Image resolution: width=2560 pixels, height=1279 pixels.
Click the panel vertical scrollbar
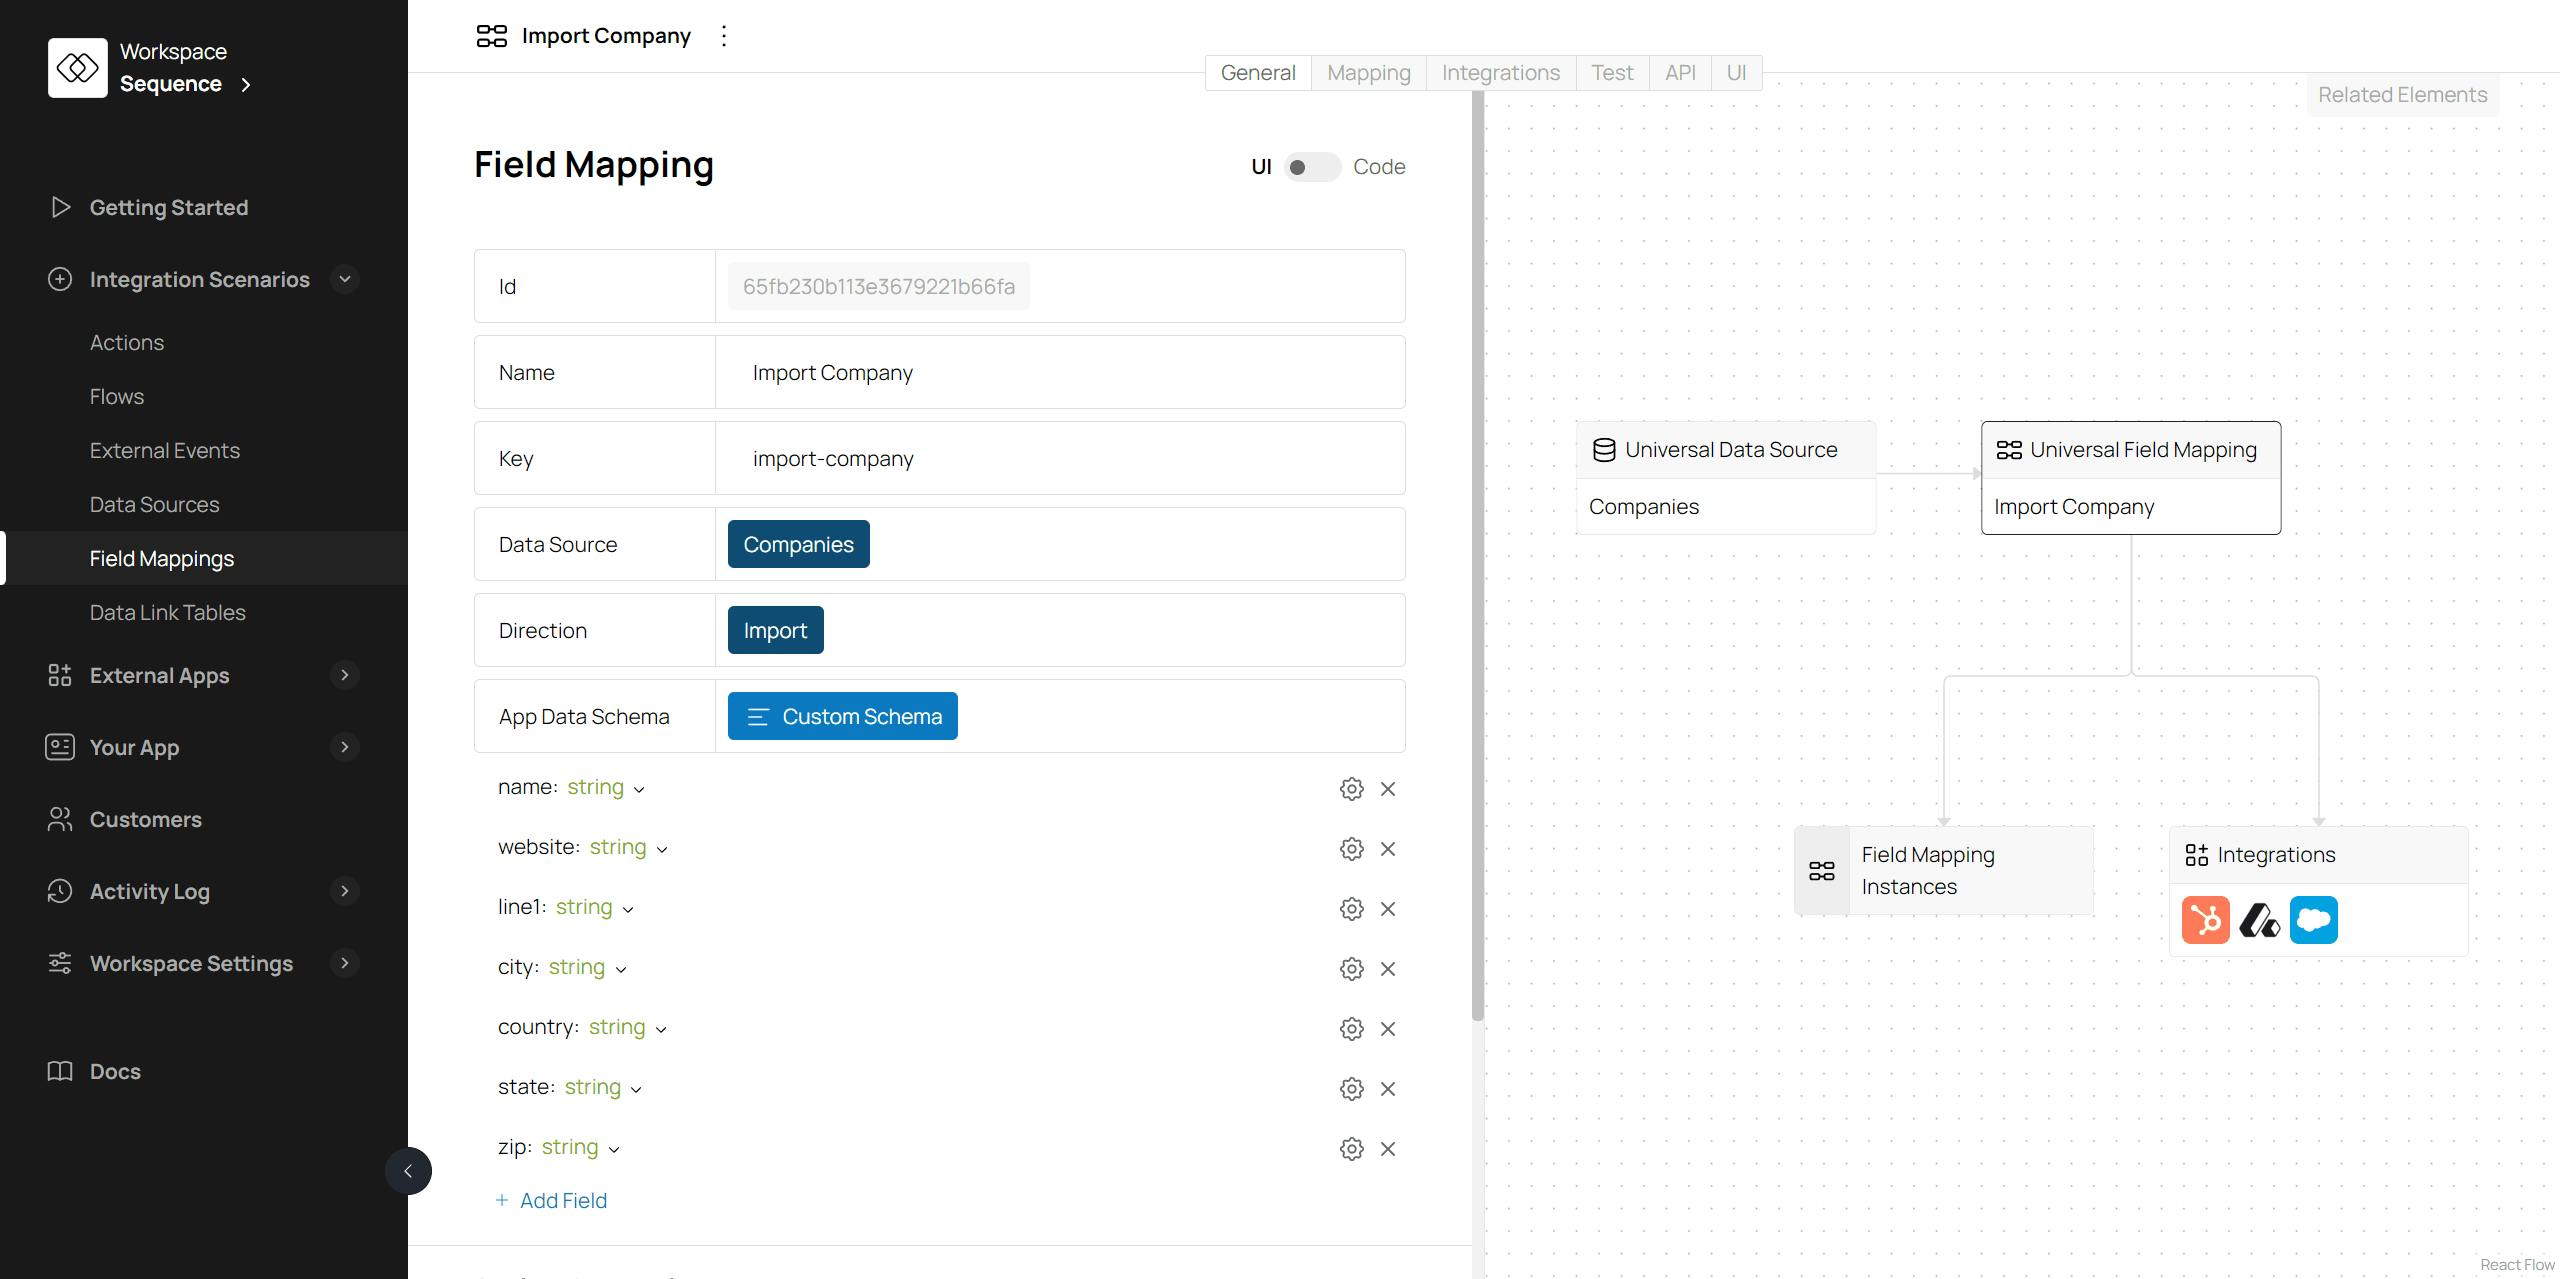pyautogui.click(x=1477, y=555)
